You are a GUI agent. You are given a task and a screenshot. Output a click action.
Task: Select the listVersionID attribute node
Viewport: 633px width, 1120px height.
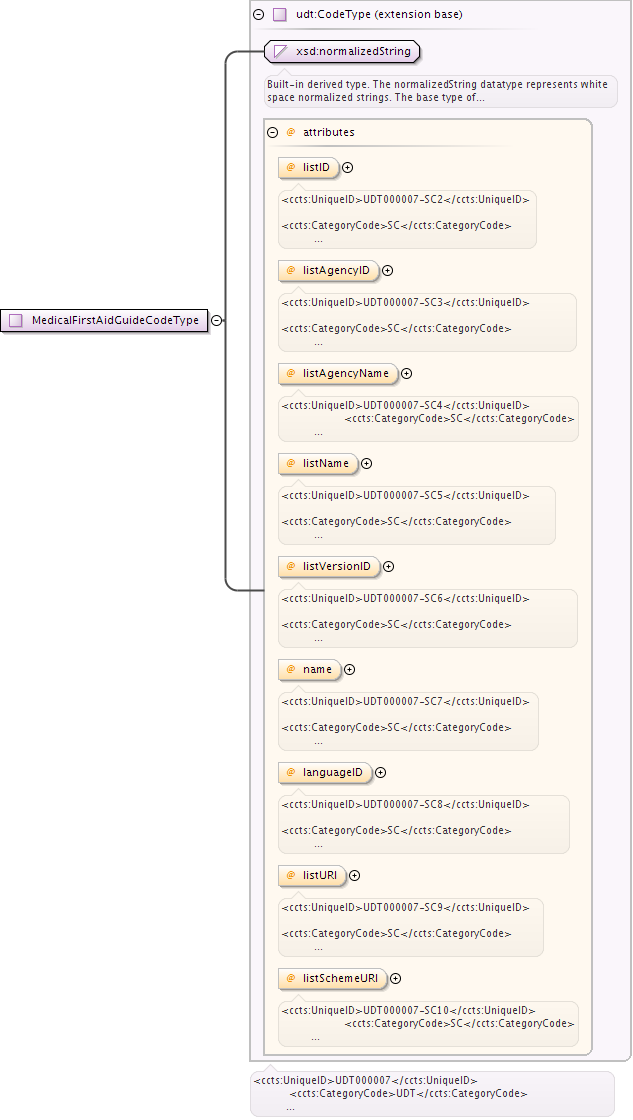coord(329,566)
